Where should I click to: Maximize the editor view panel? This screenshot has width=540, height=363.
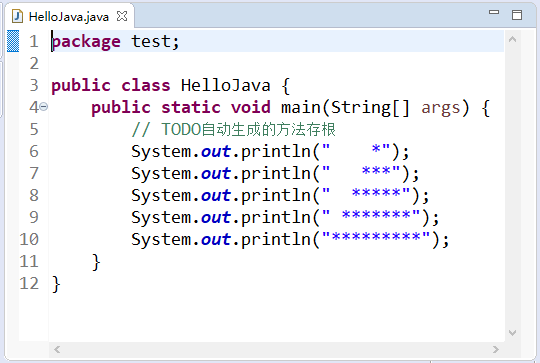[x=517, y=14]
